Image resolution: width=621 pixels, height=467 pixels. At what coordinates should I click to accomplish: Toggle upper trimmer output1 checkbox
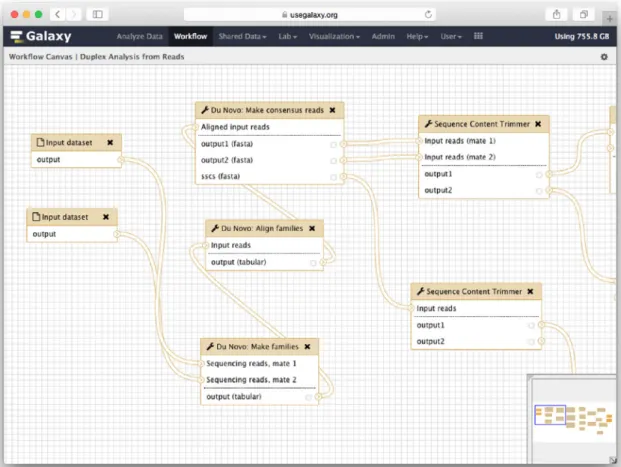[x=539, y=175]
